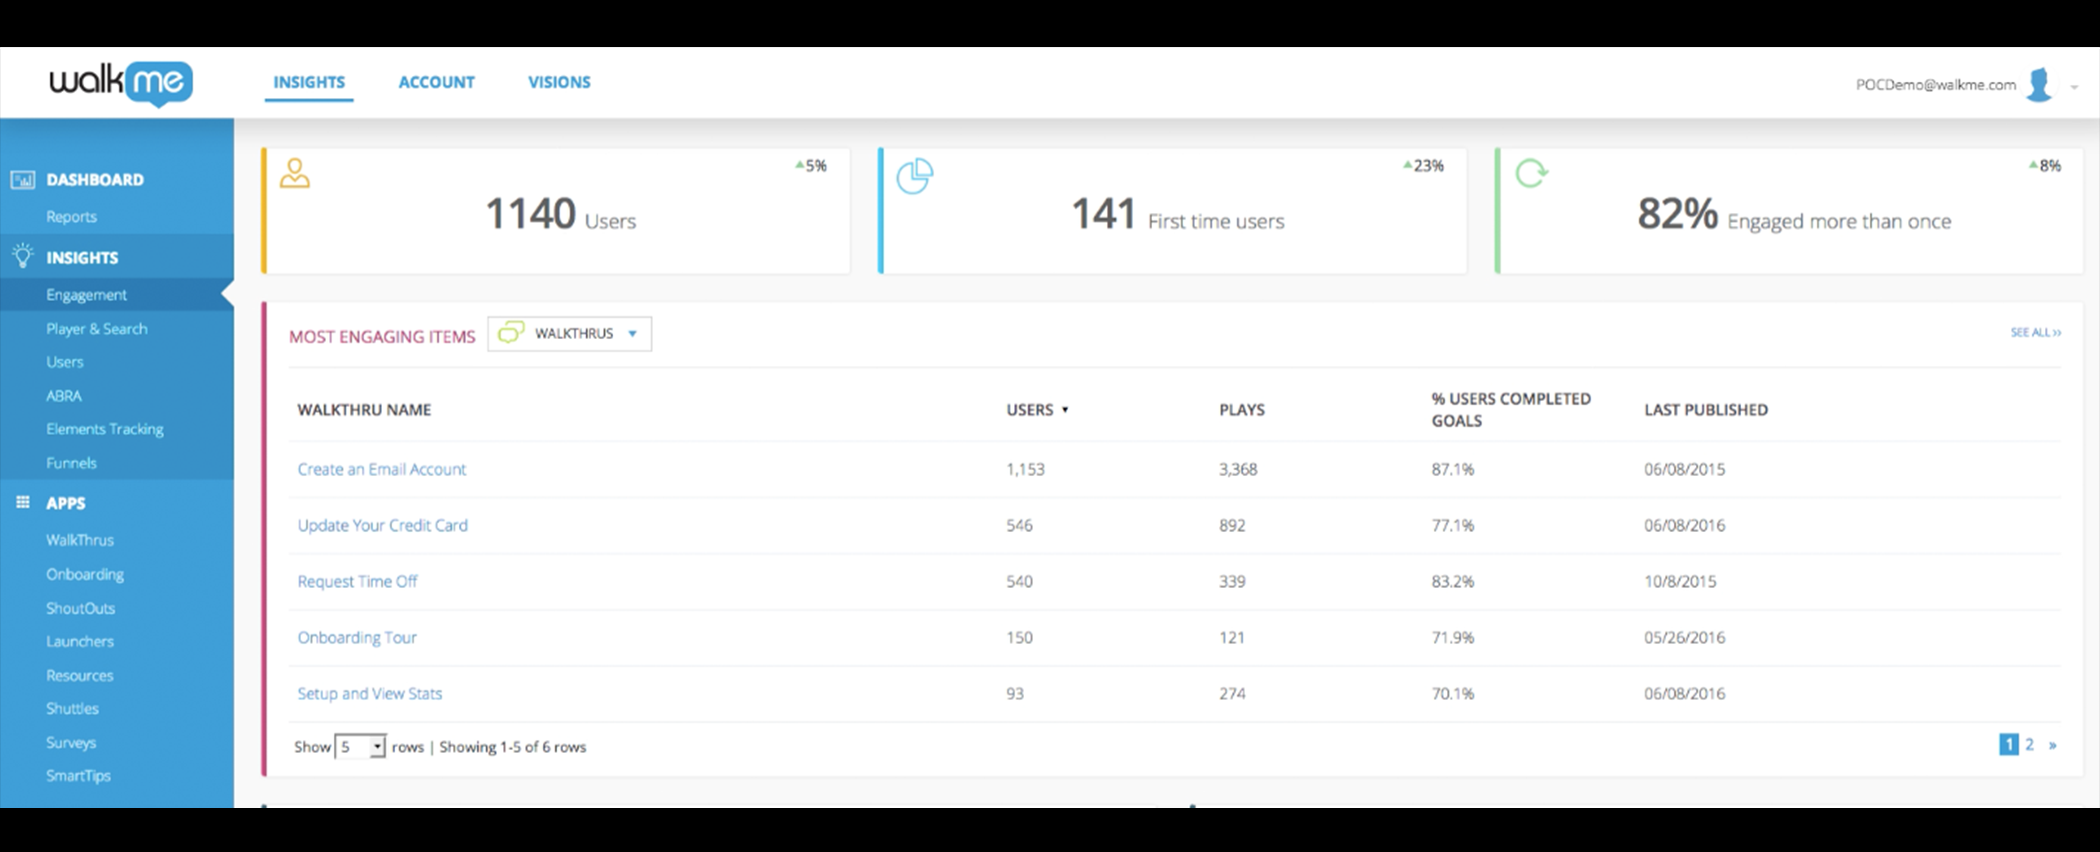Open Elements Tracking in sidebar
The width and height of the screenshot is (2100, 852).
(x=104, y=428)
